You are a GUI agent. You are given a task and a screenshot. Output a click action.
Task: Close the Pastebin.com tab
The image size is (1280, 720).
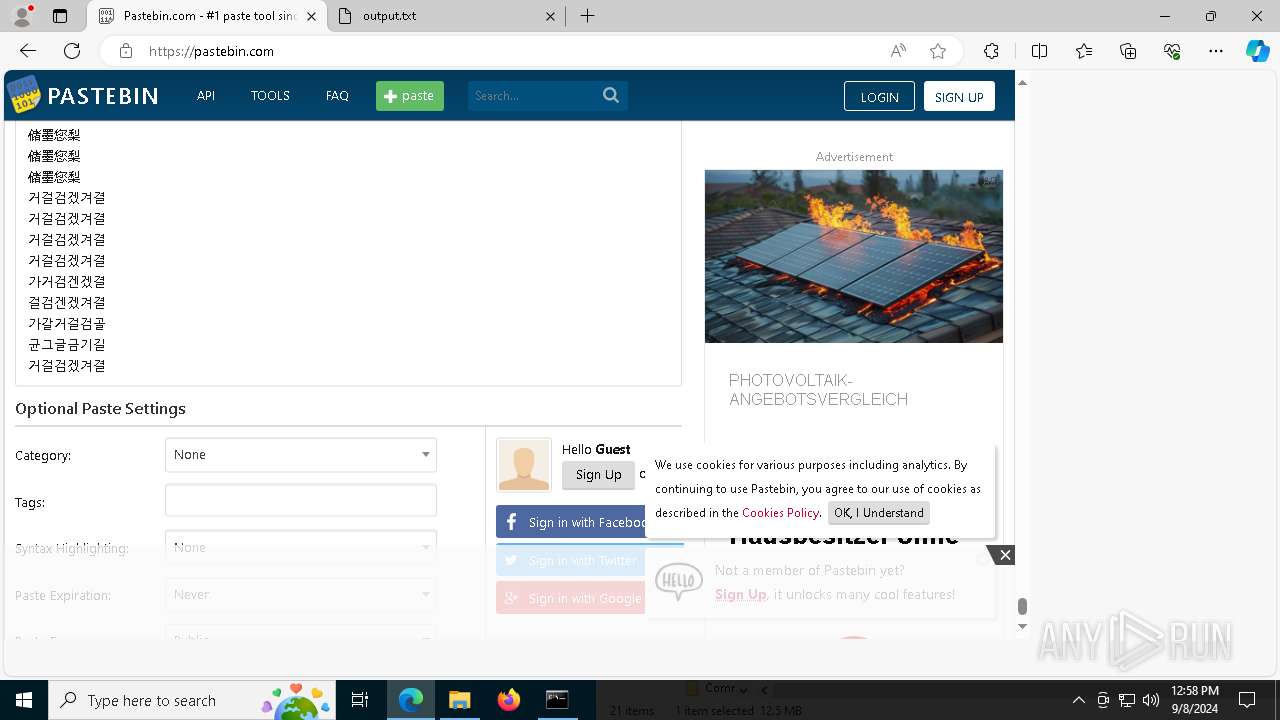(312, 16)
